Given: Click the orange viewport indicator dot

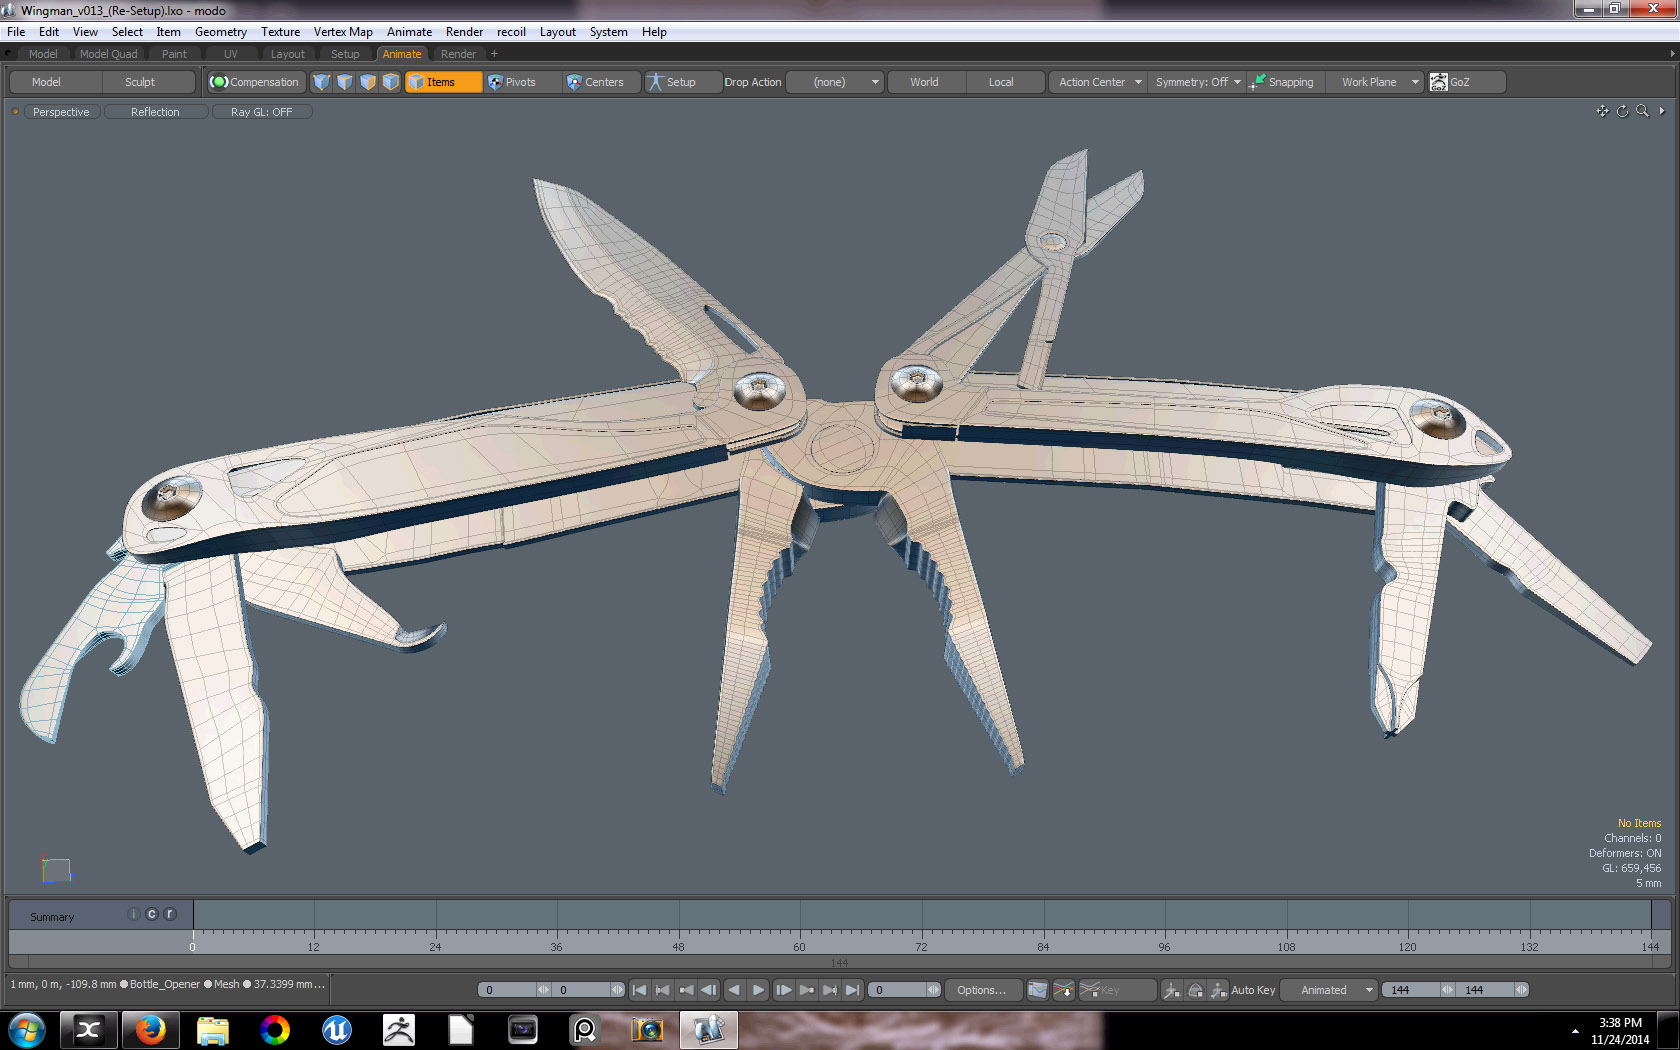Looking at the screenshot, I should (x=15, y=112).
